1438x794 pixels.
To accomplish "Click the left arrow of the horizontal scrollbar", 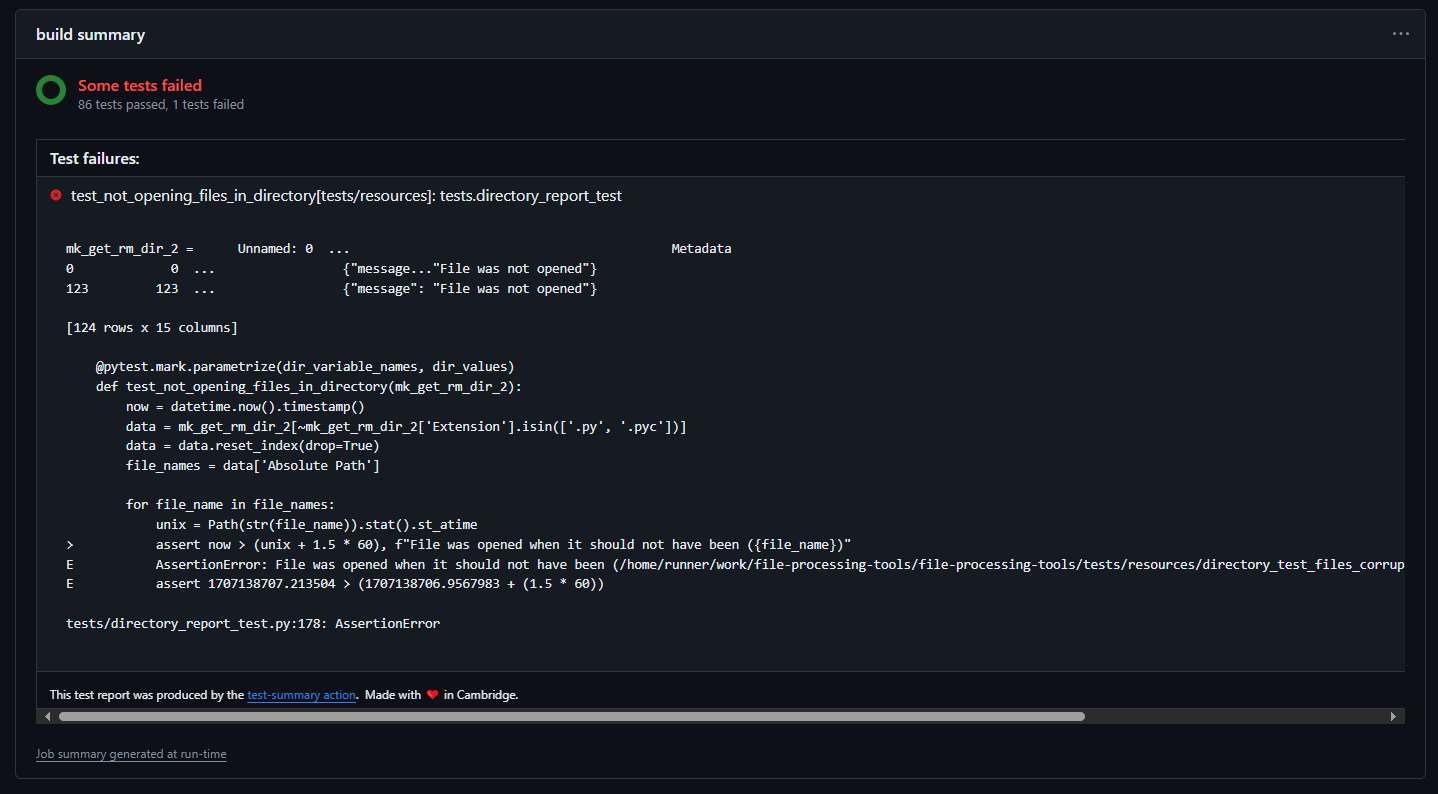I will (x=45, y=716).
